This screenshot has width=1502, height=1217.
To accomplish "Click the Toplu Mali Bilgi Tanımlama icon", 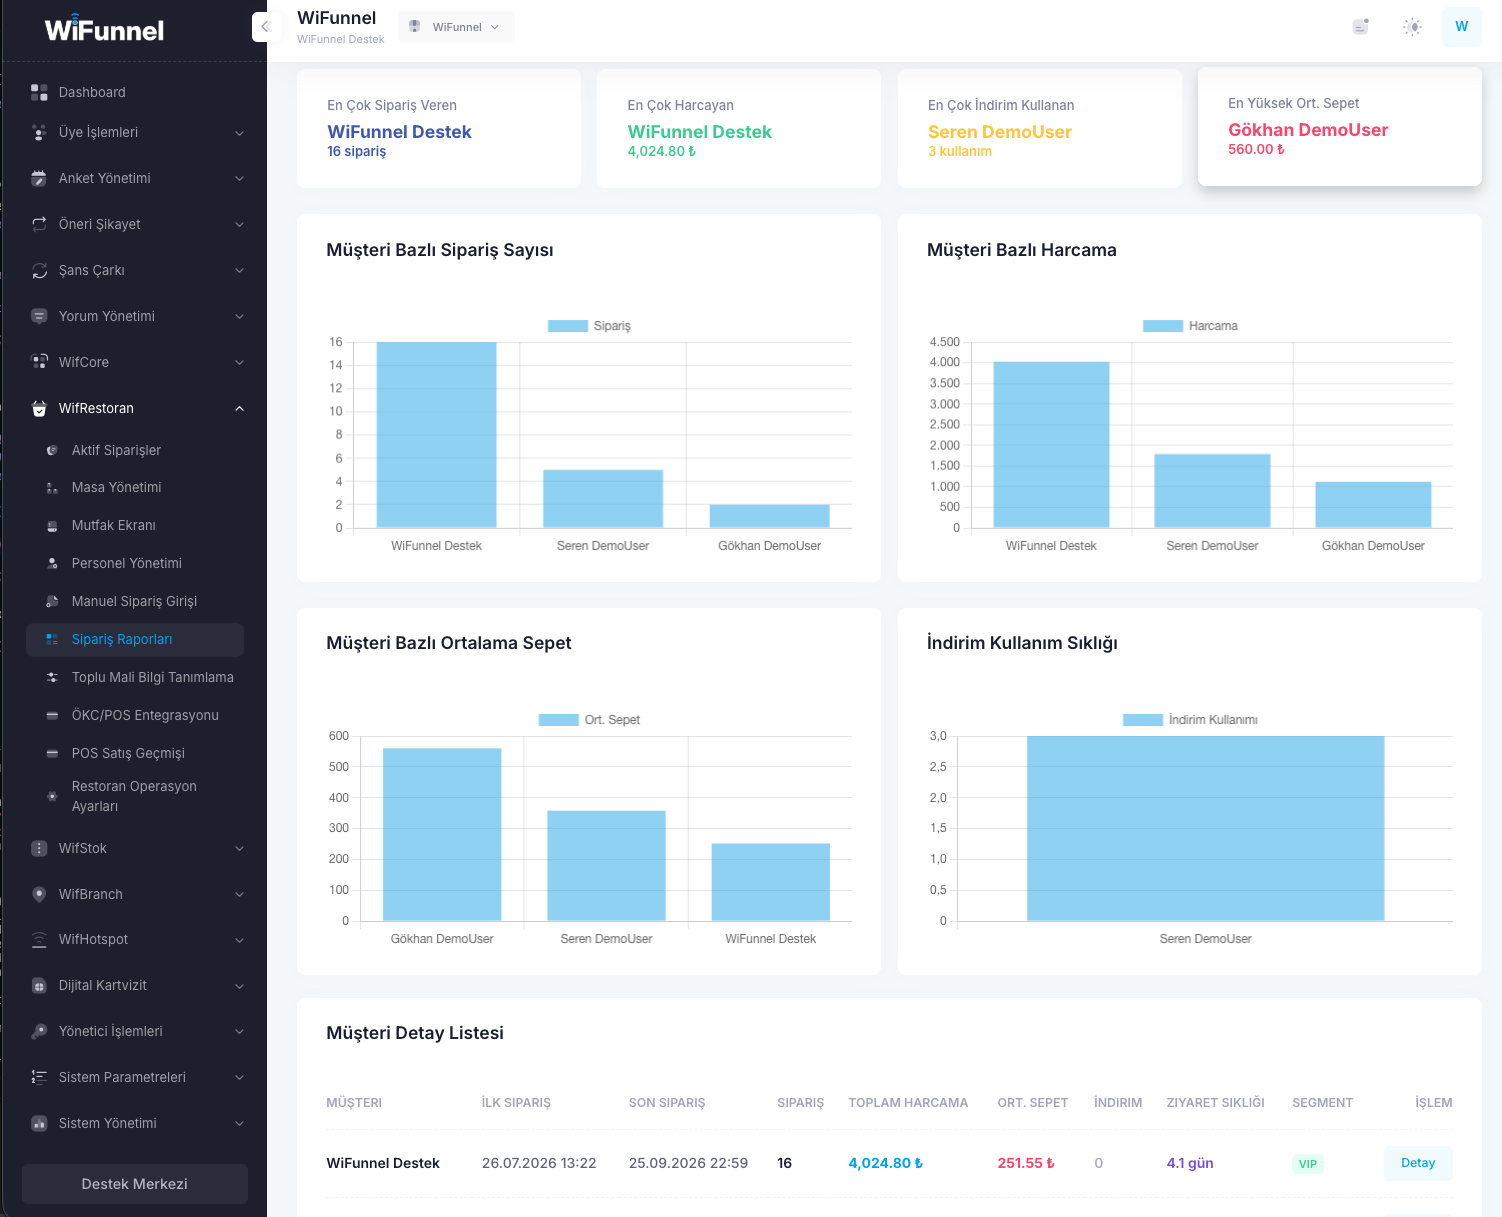I will (x=52, y=678).
